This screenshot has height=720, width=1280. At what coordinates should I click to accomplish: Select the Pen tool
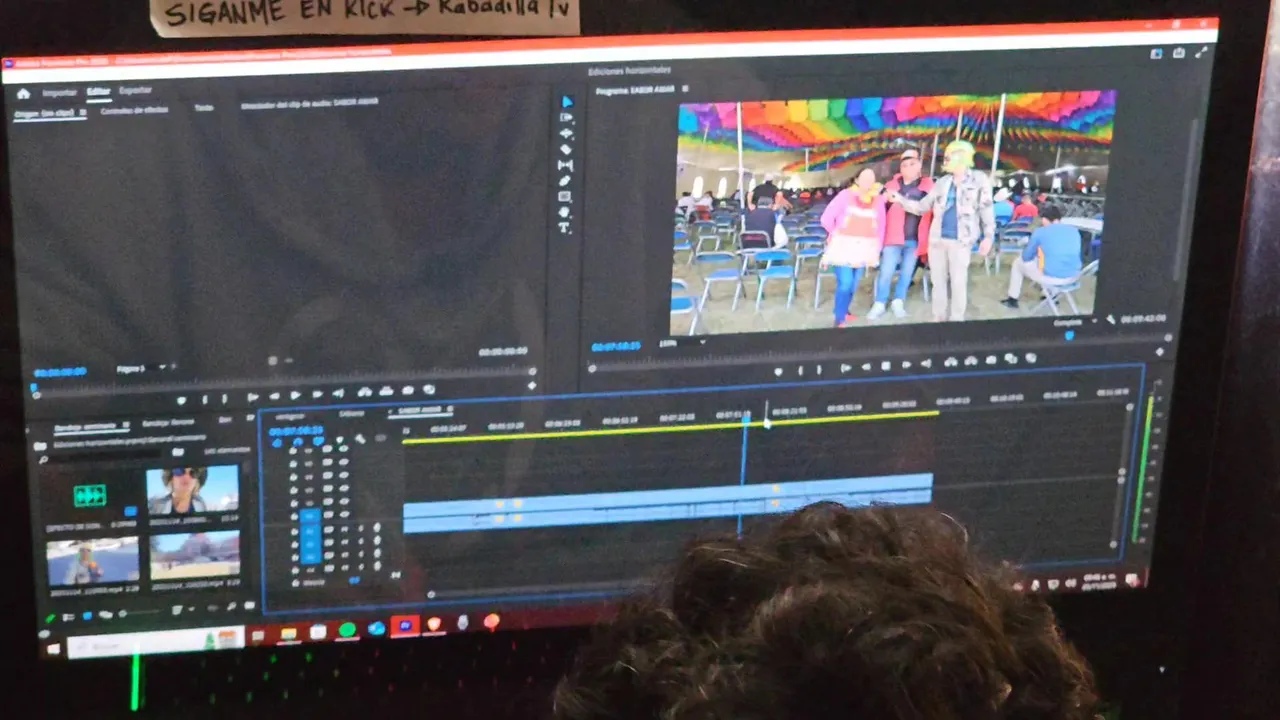(565, 182)
